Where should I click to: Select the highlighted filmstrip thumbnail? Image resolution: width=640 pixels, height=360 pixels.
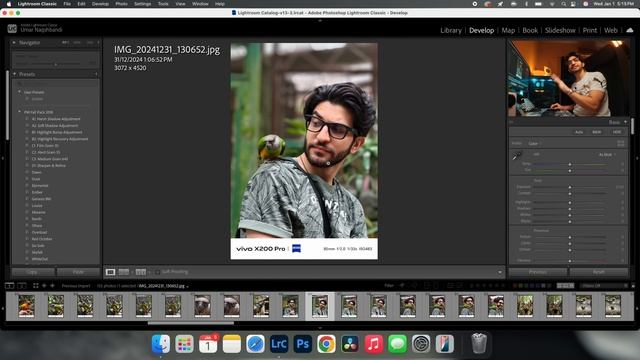tap(320, 306)
